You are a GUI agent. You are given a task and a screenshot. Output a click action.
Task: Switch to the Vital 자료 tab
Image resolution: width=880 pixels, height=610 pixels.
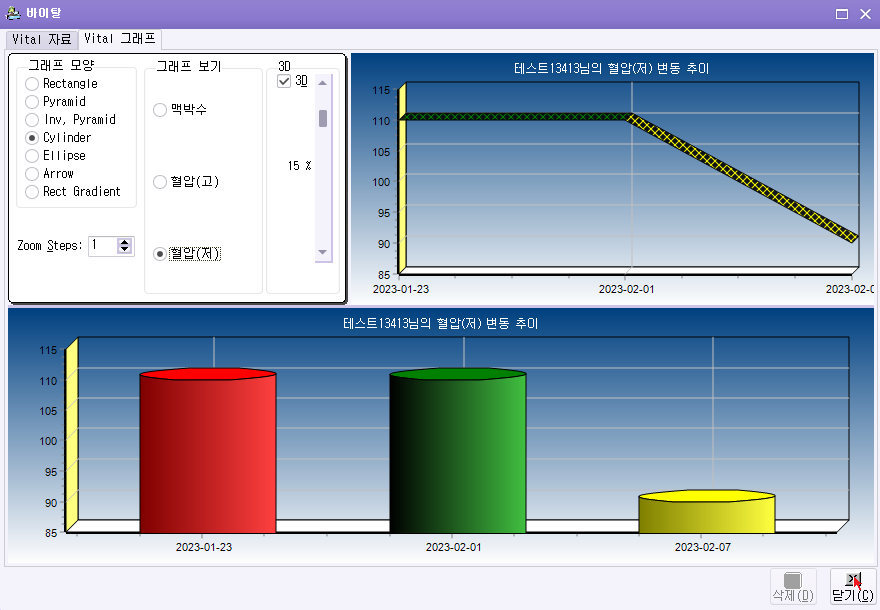(x=42, y=39)
